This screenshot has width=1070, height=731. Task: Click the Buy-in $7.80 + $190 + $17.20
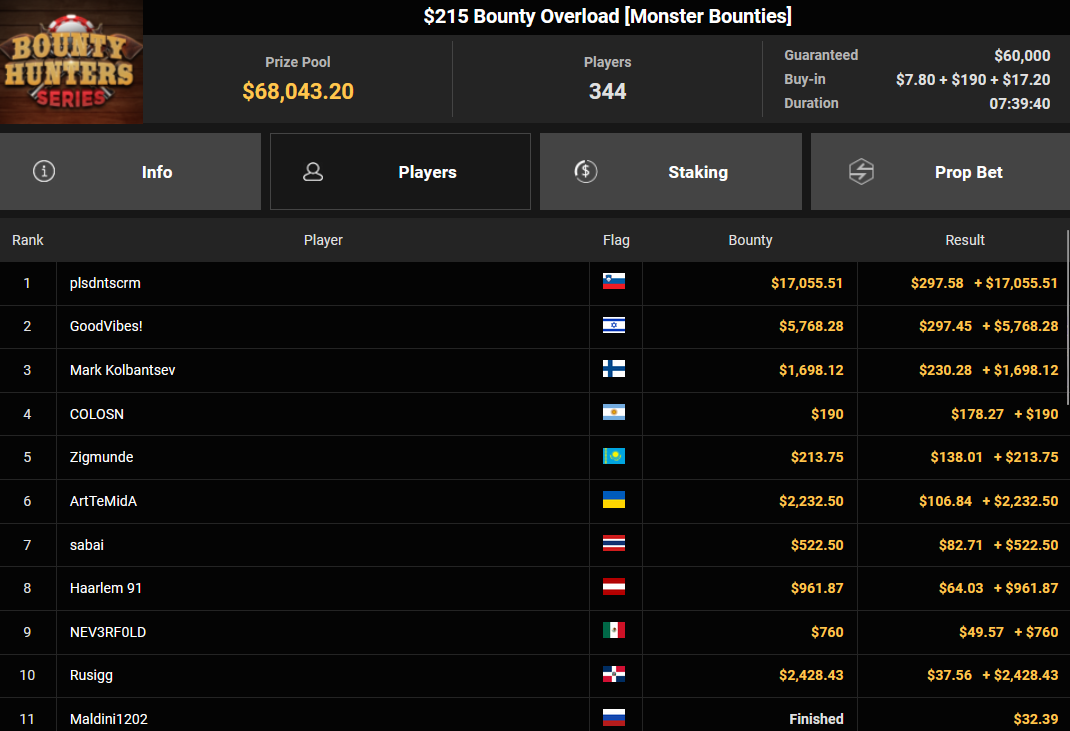[x=973, y=80]
